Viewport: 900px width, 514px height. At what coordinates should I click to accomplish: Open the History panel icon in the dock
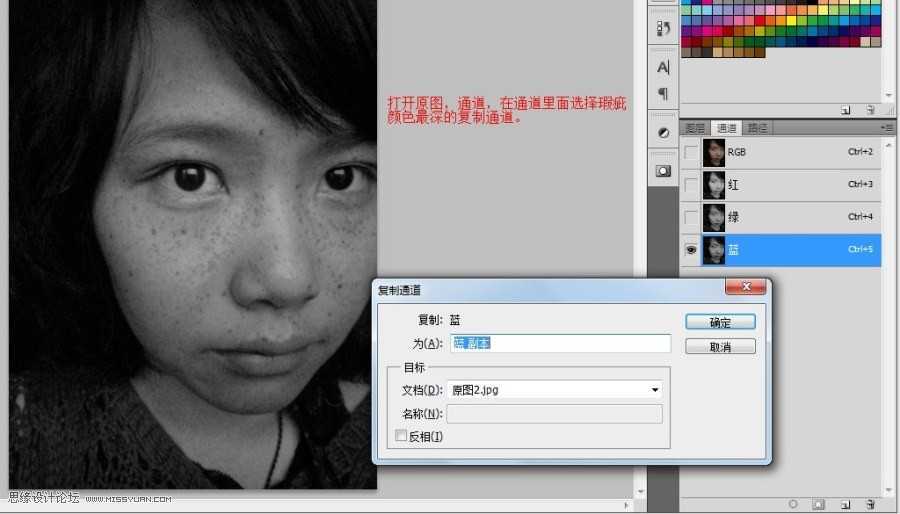tap(664, 28)
